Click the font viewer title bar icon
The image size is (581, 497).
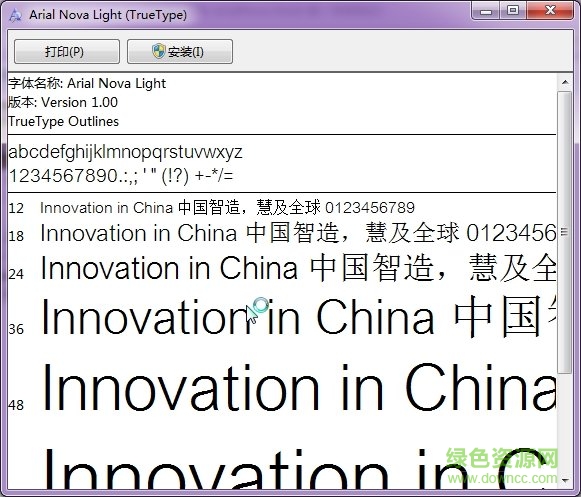15,15
